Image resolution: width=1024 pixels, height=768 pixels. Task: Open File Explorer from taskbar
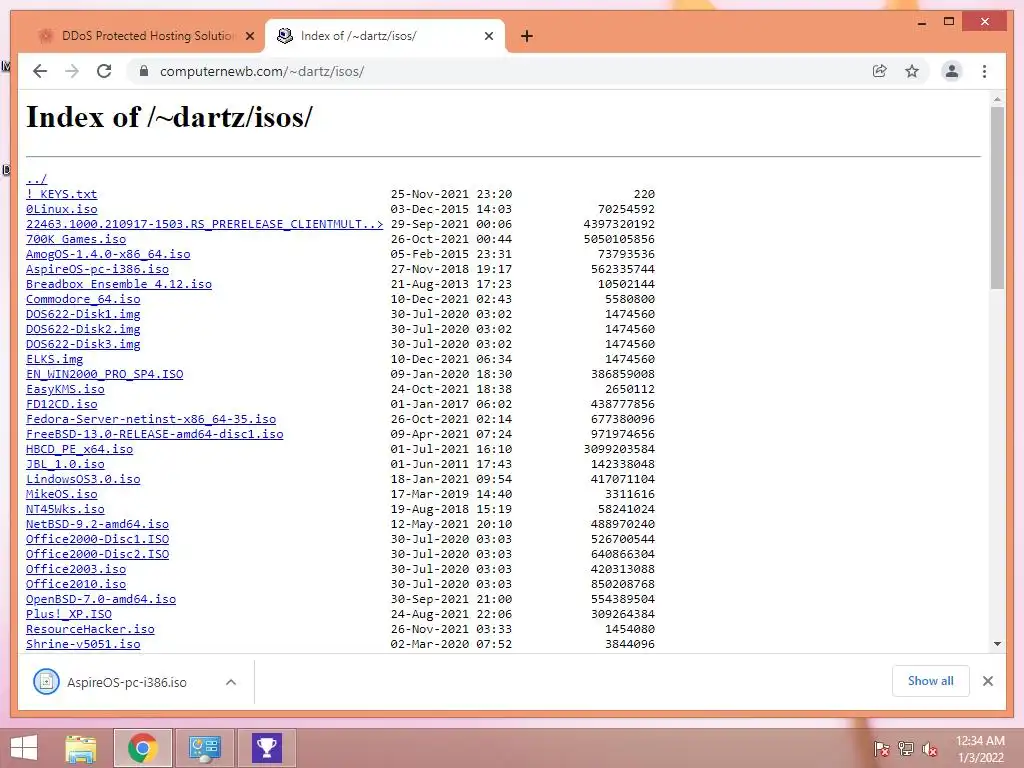(x=80, y=748)
